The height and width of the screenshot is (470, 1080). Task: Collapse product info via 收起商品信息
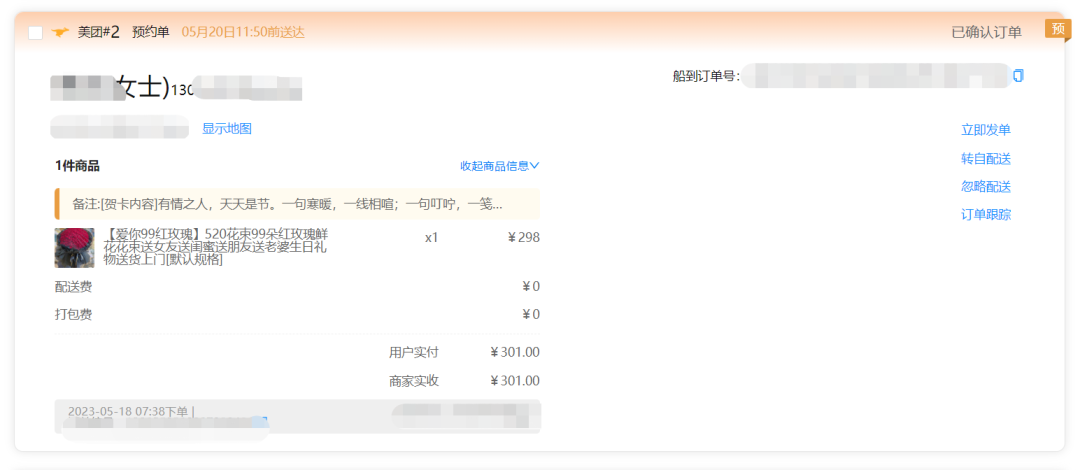tap(500, 165)
